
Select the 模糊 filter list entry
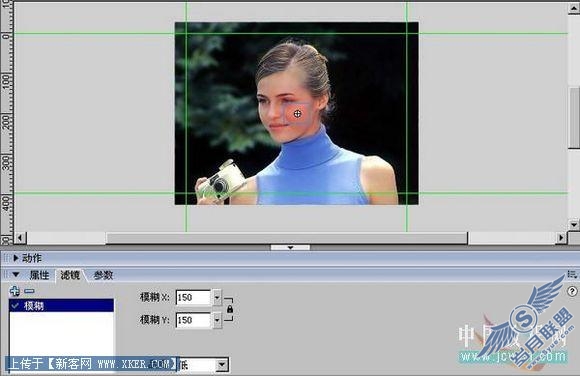point(61,306)
